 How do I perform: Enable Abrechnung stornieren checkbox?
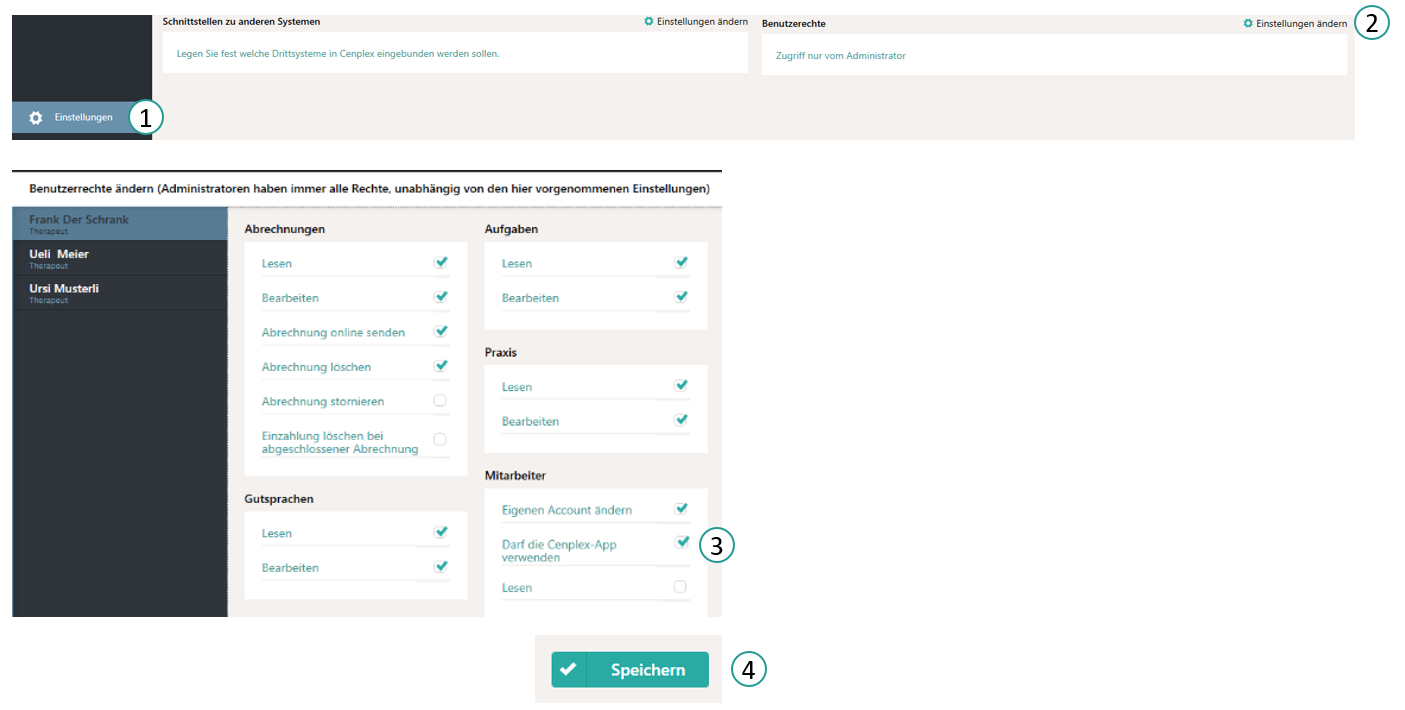[x=440, y=401]
